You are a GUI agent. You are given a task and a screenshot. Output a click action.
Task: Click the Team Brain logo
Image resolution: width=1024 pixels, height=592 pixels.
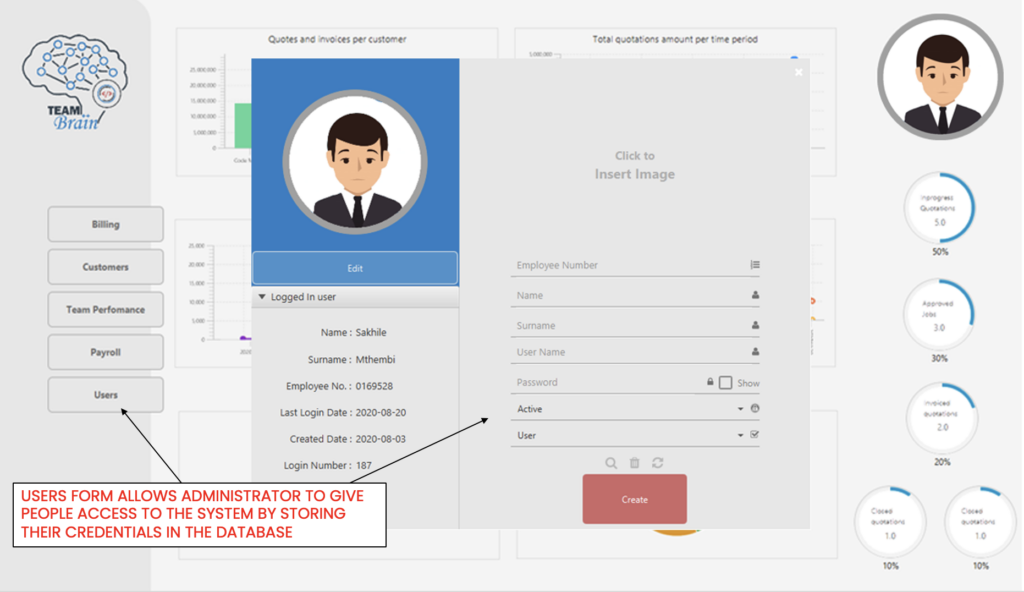coord(74,82)
